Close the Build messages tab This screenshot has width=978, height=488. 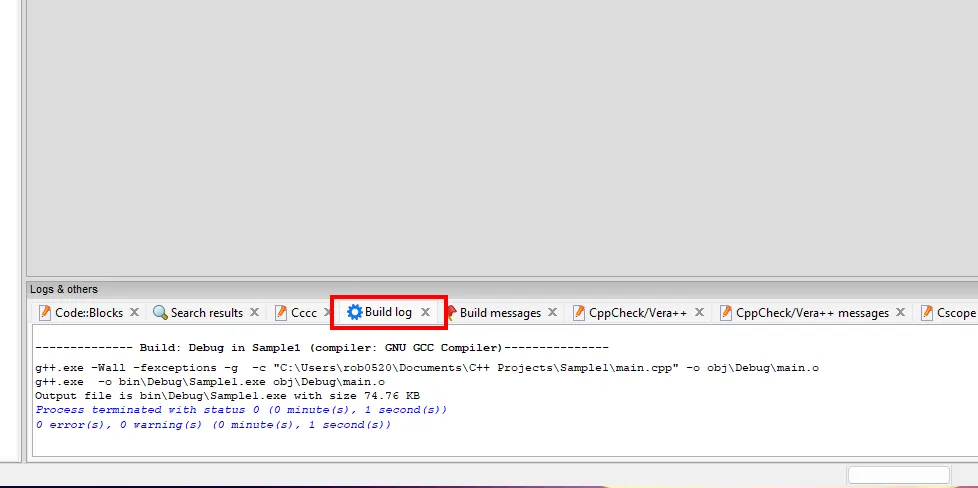pos(552,313)
